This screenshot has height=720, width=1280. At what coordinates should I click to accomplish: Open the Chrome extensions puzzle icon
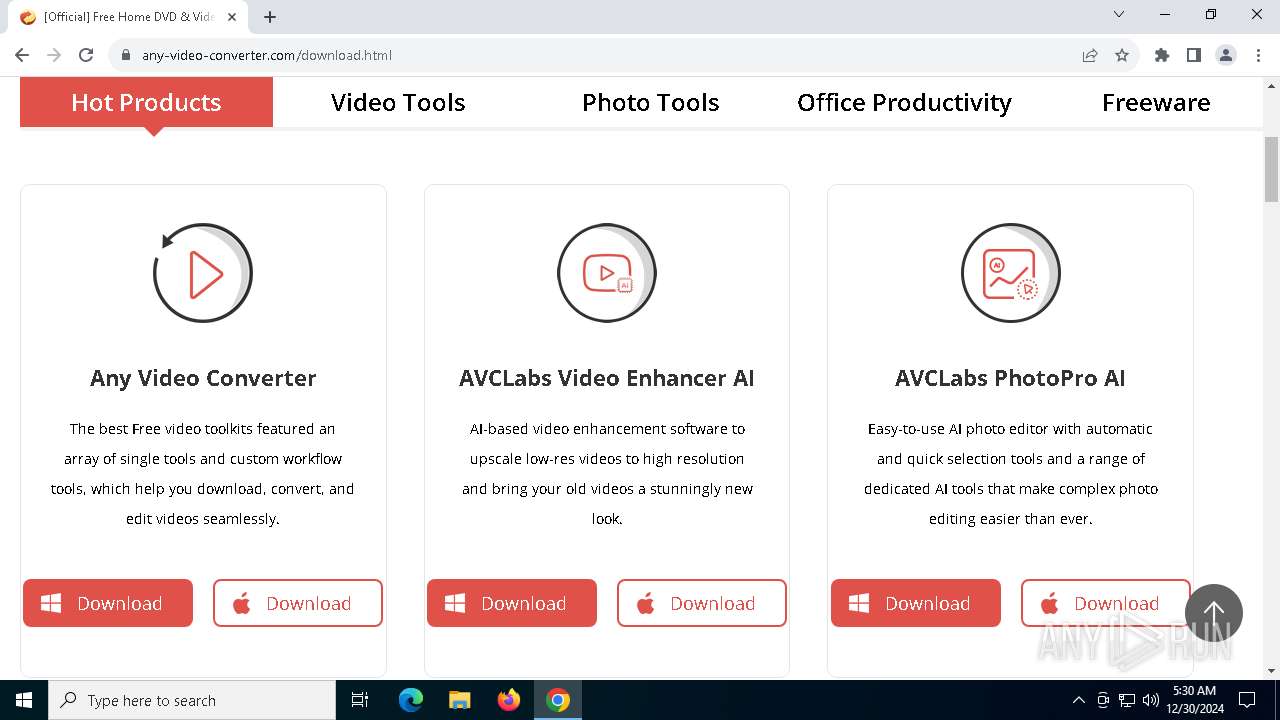tap(1162, 55)
